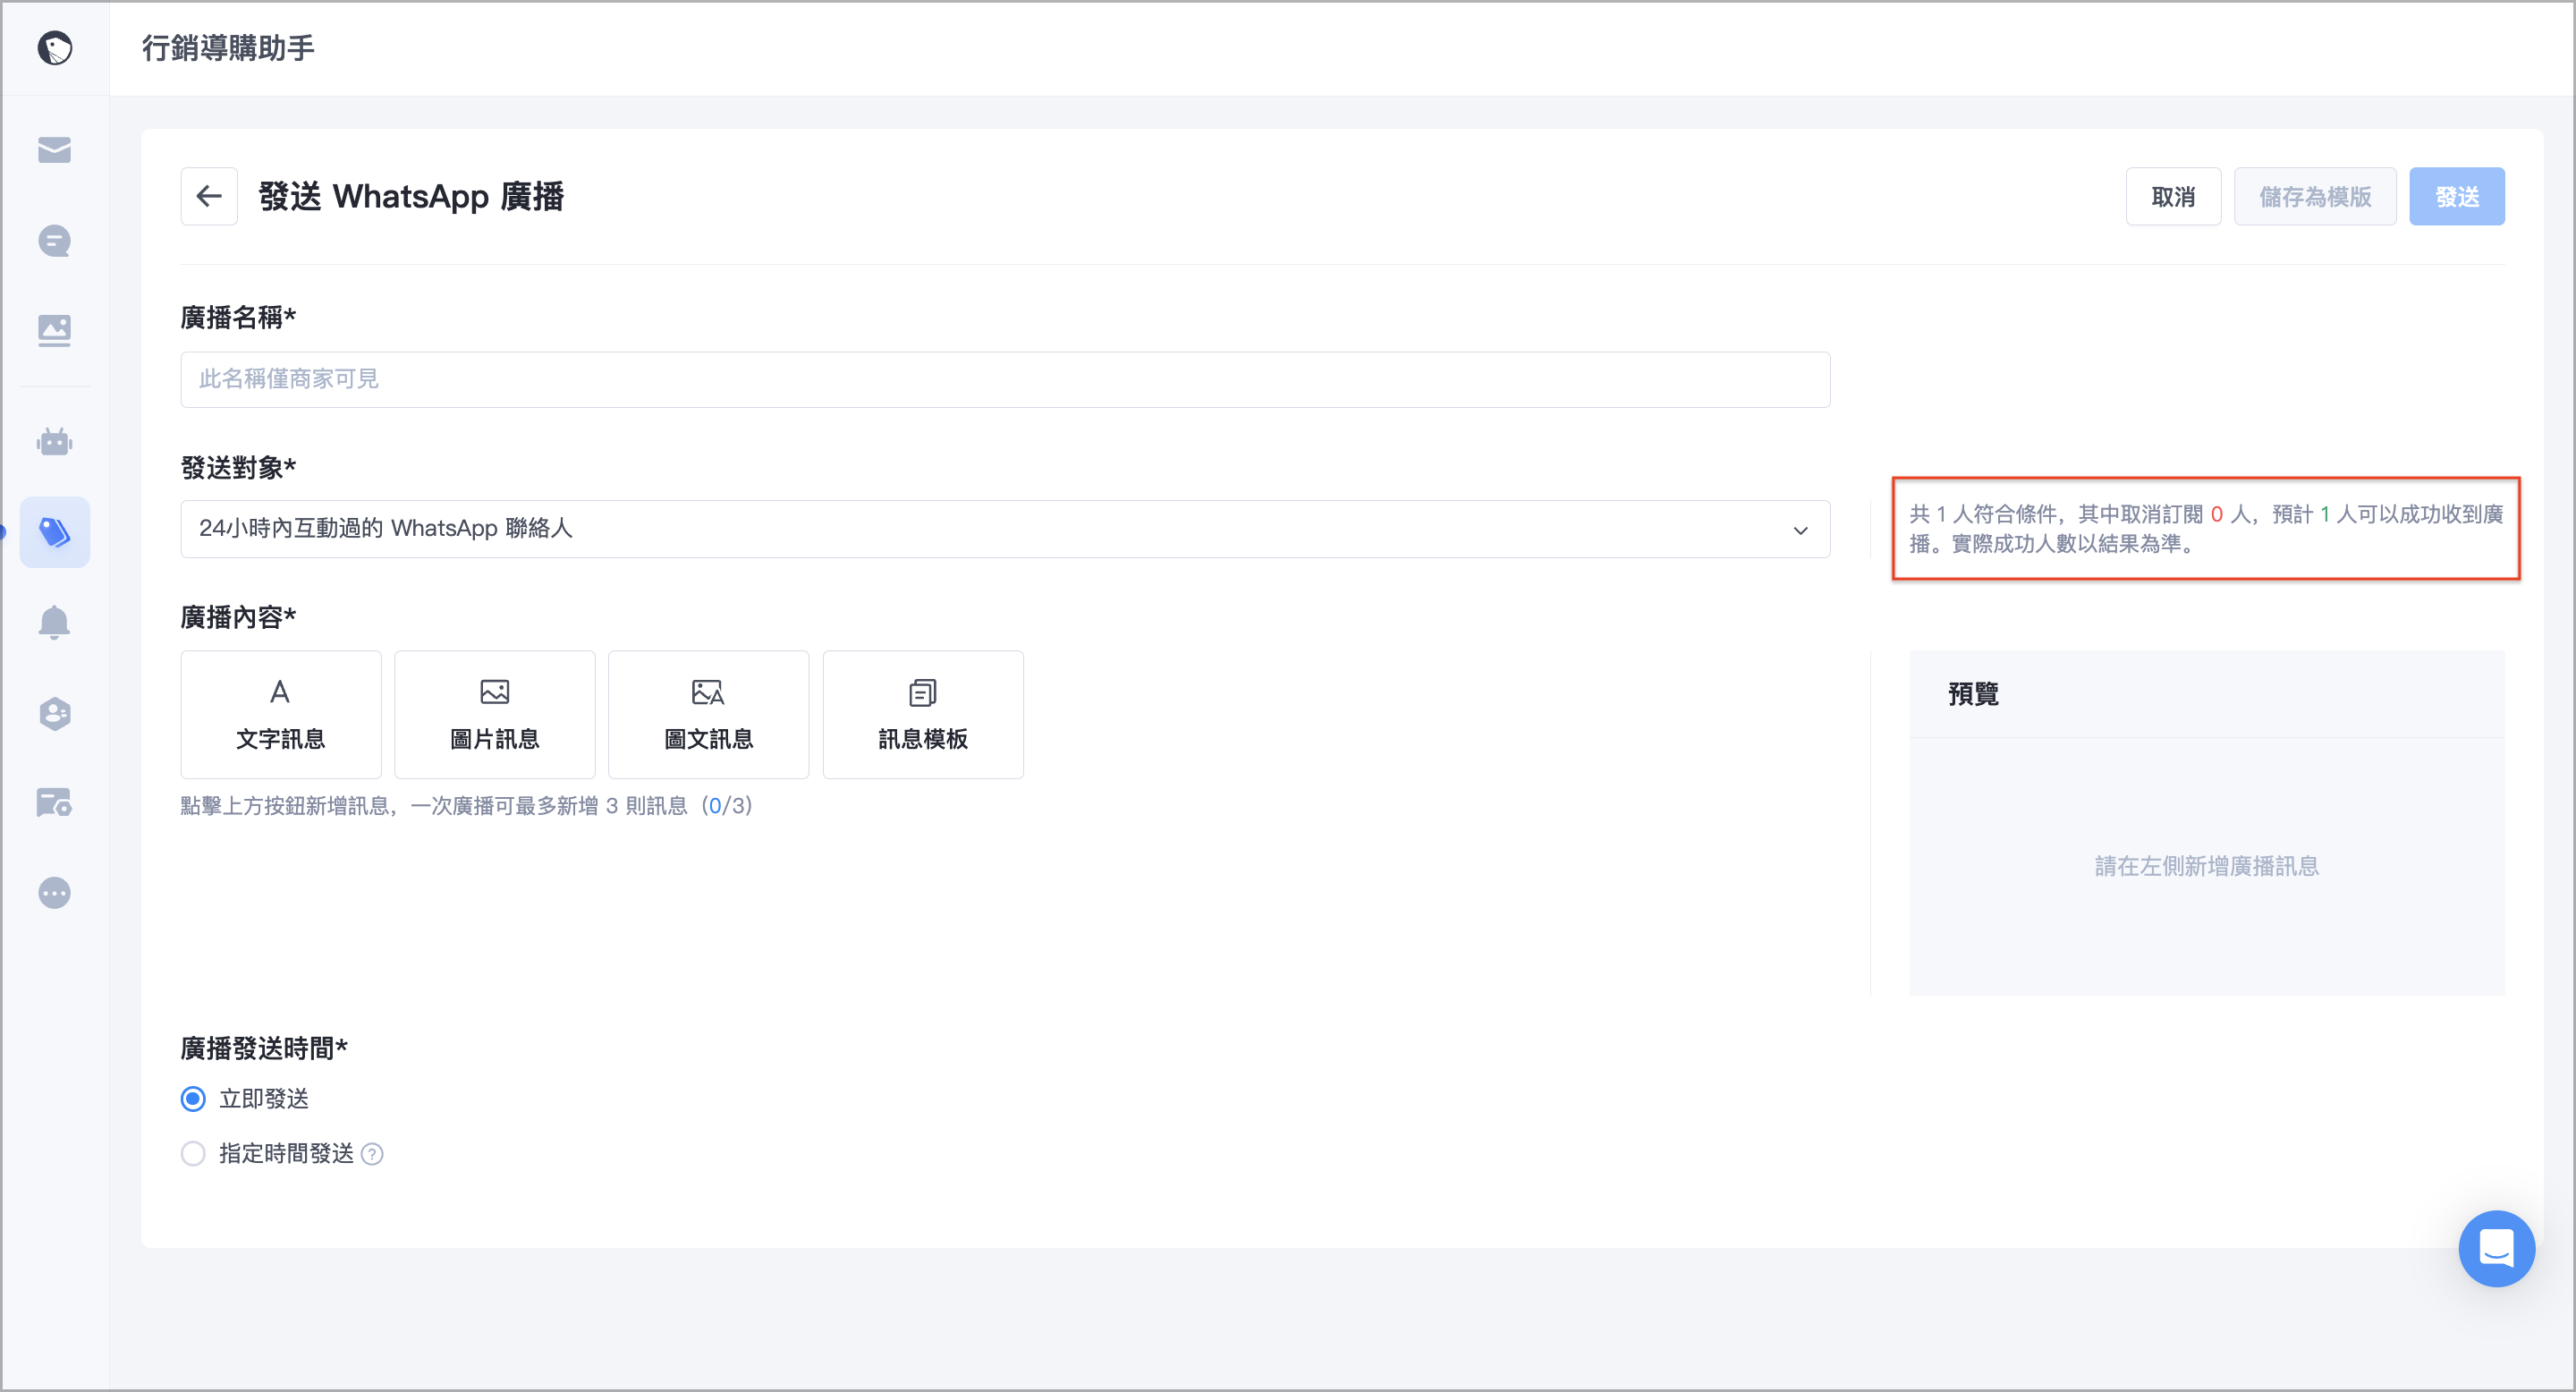This screenshot has height=1392, width=2576.
Task: Click the 行銷導購助手 header title
Action: (x=228, y=47)
